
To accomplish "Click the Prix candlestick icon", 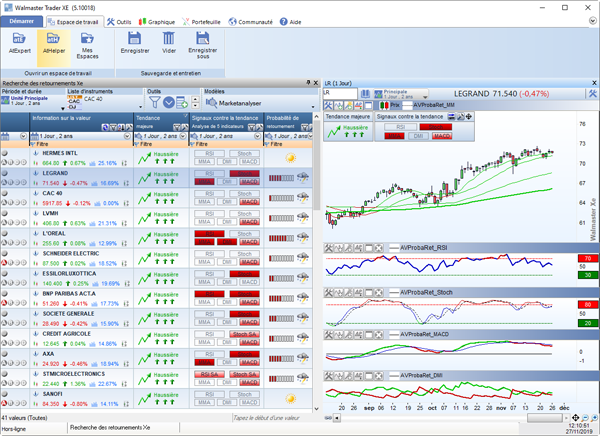I will (x=384, y=105).
